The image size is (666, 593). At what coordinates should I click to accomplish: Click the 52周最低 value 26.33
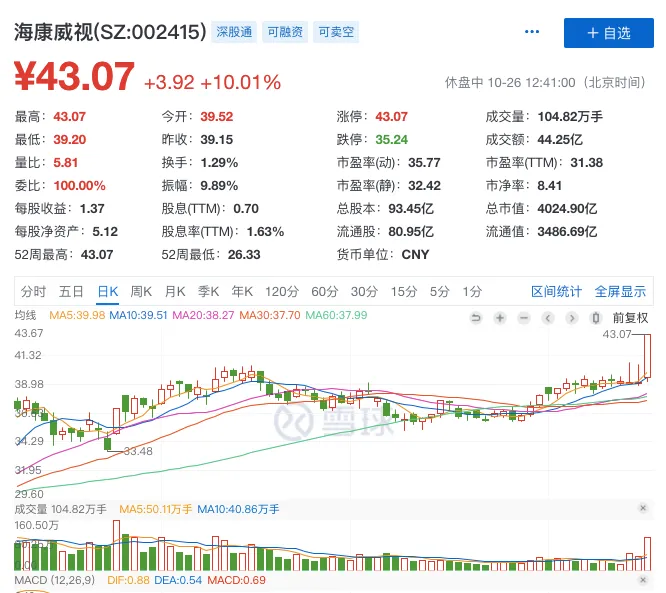pos(244,254)
